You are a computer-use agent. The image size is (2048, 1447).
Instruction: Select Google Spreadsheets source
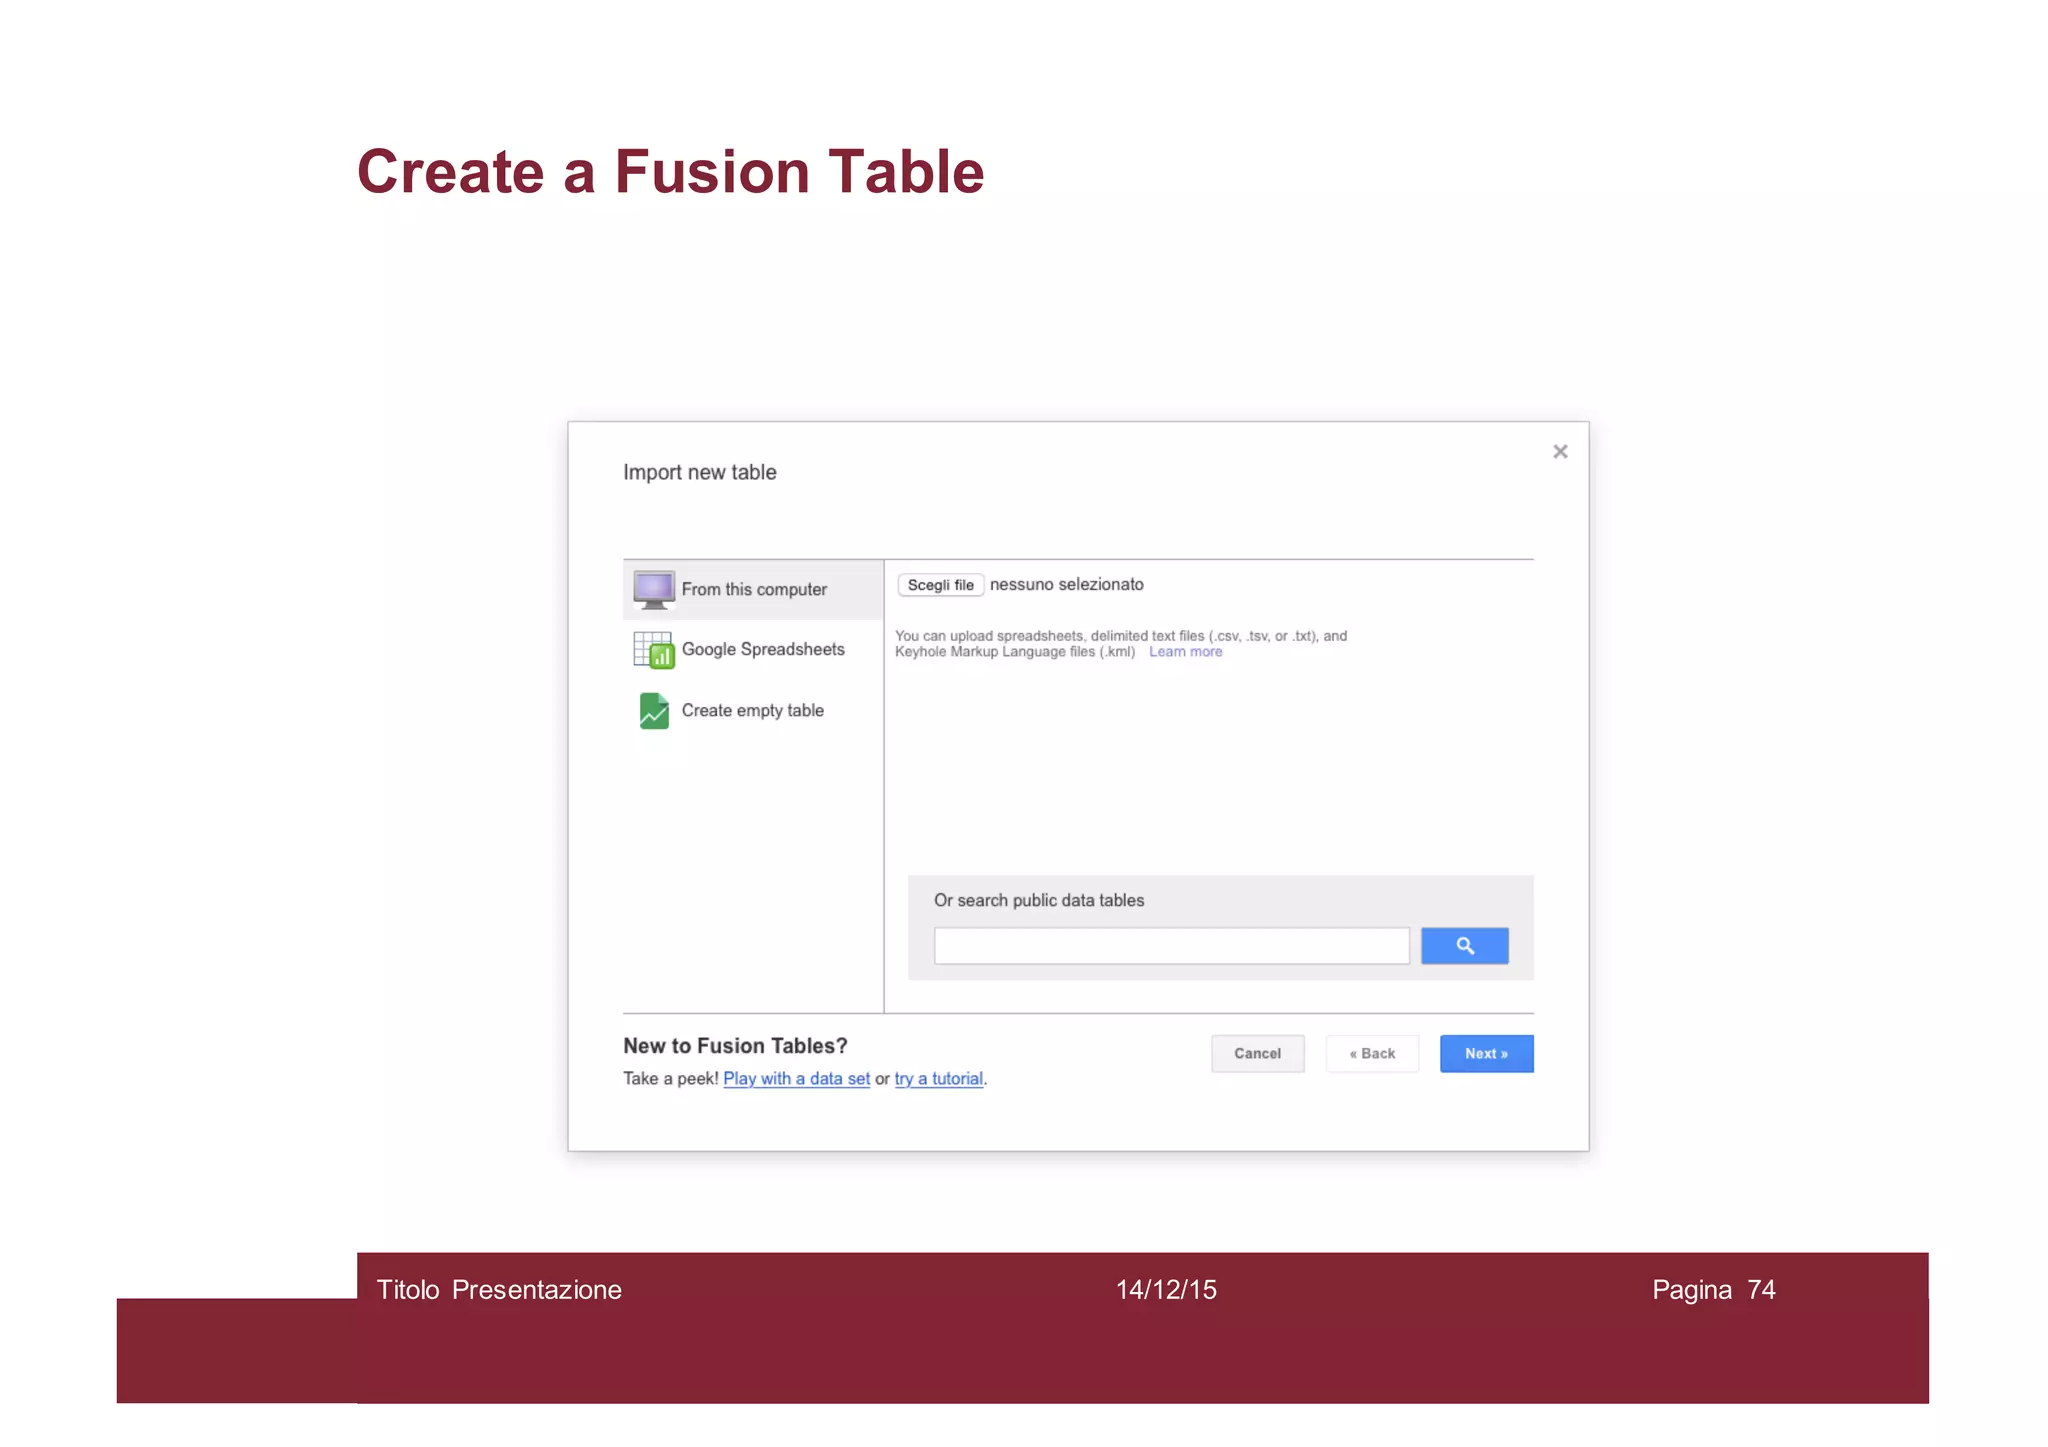753,650
